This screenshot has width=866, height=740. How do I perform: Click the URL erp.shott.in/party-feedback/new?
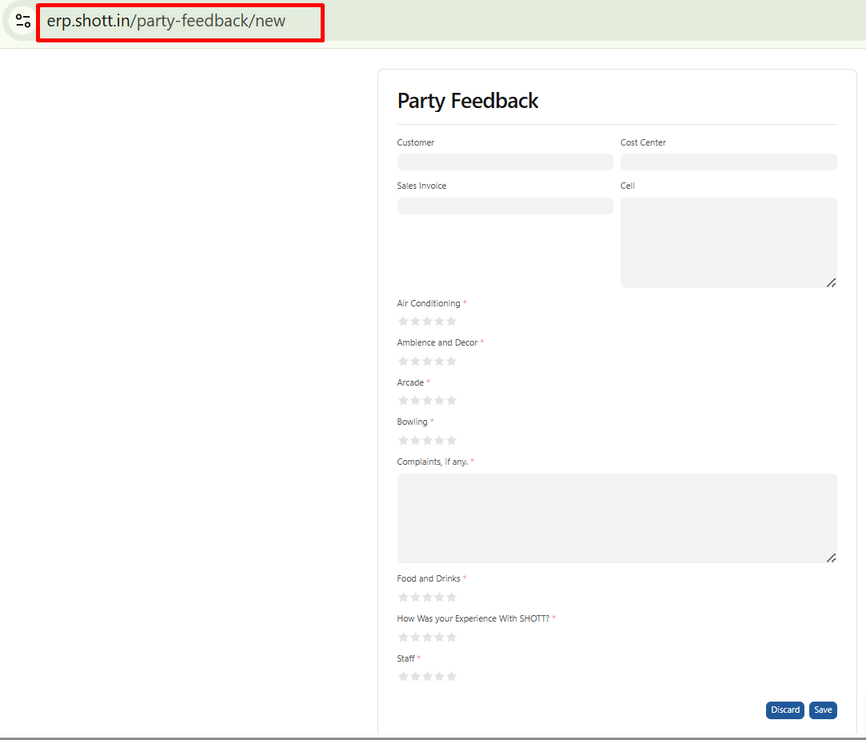(166, 21)
